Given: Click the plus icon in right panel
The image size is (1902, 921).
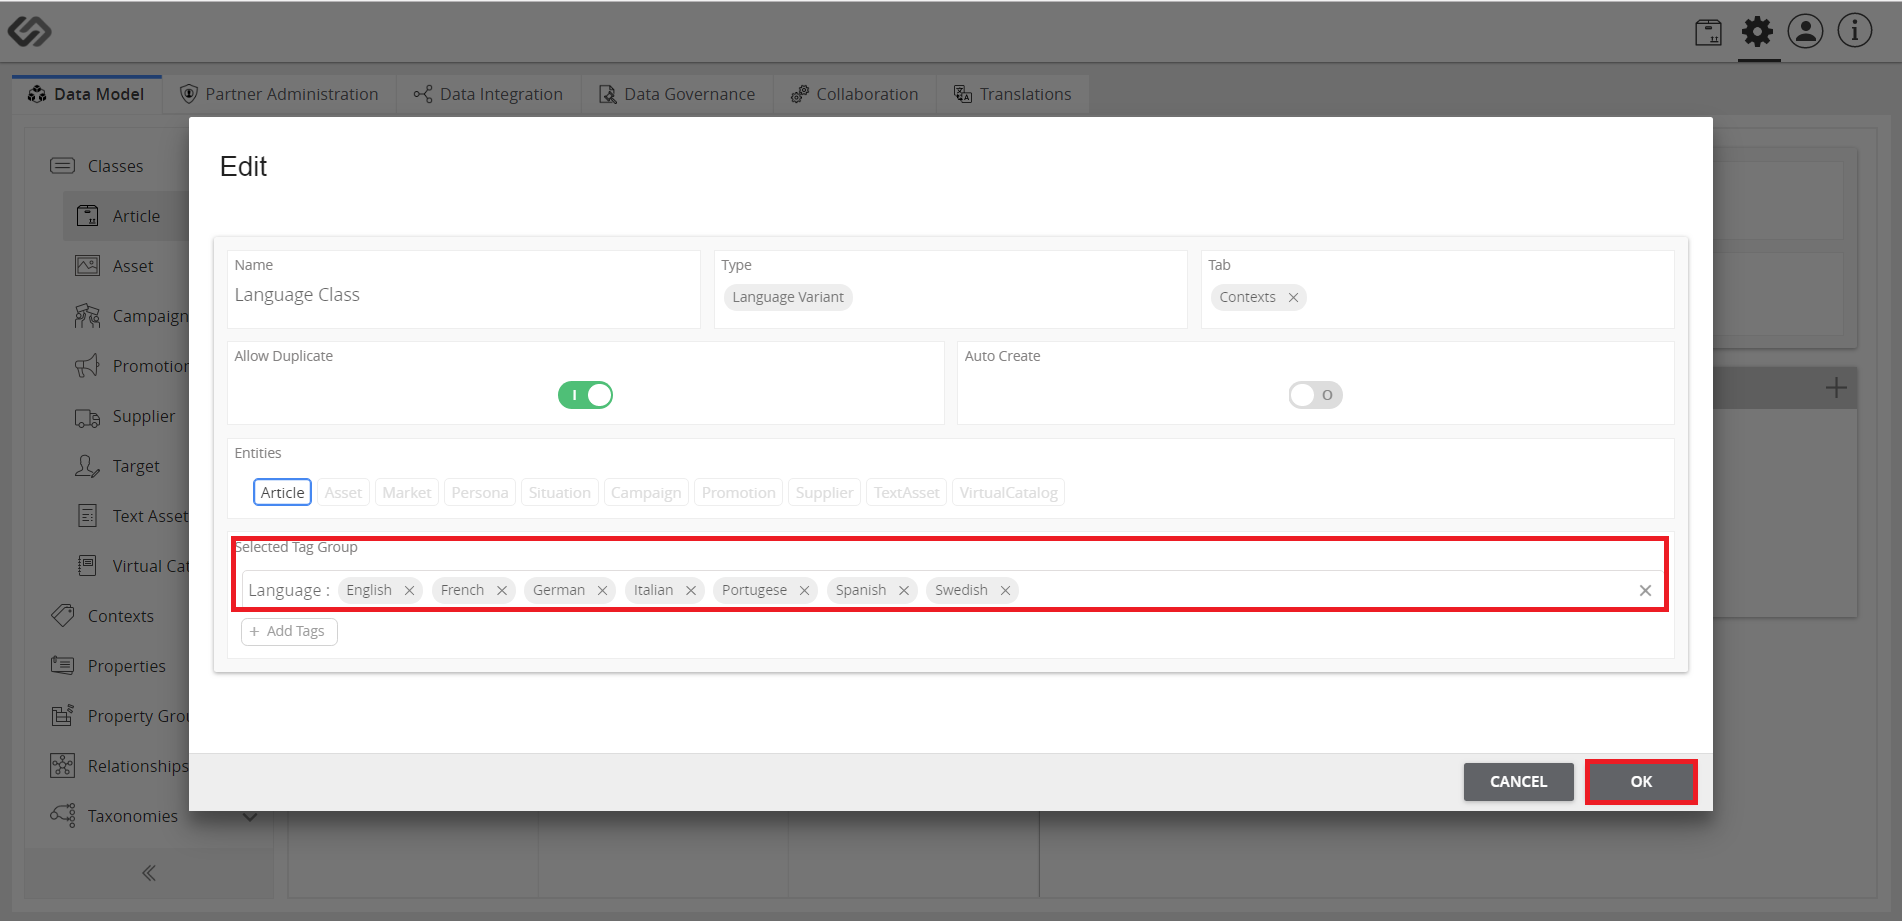Looking at the screenshot, I should 1836,388.
